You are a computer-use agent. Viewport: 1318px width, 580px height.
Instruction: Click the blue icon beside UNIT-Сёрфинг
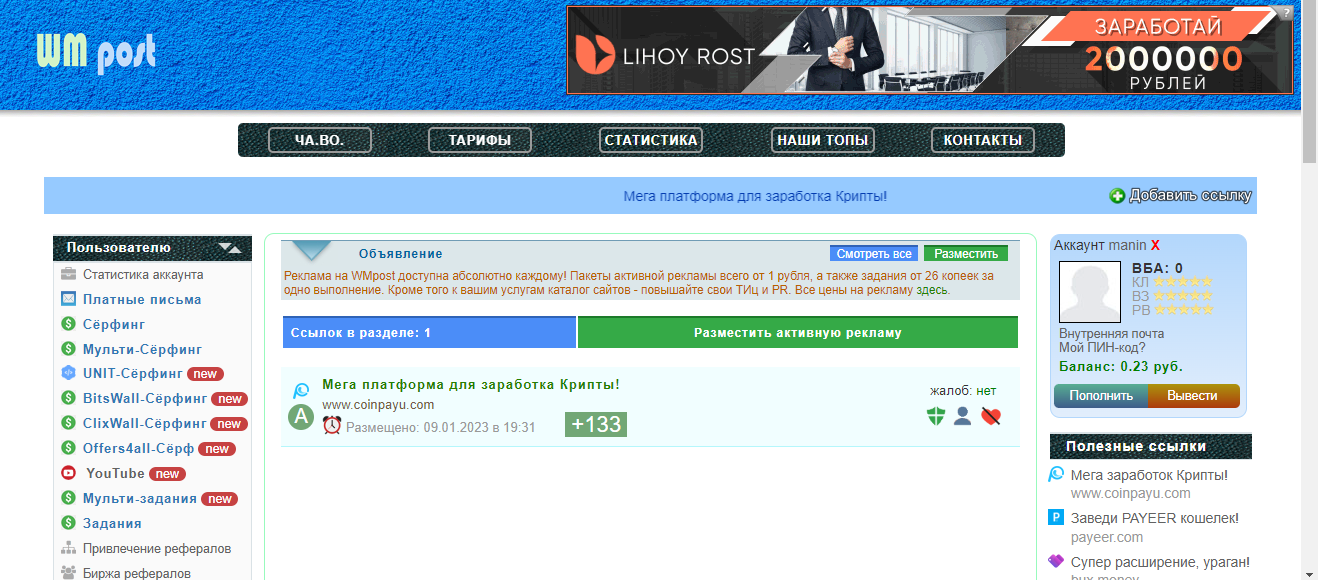[x=69, y=373]
